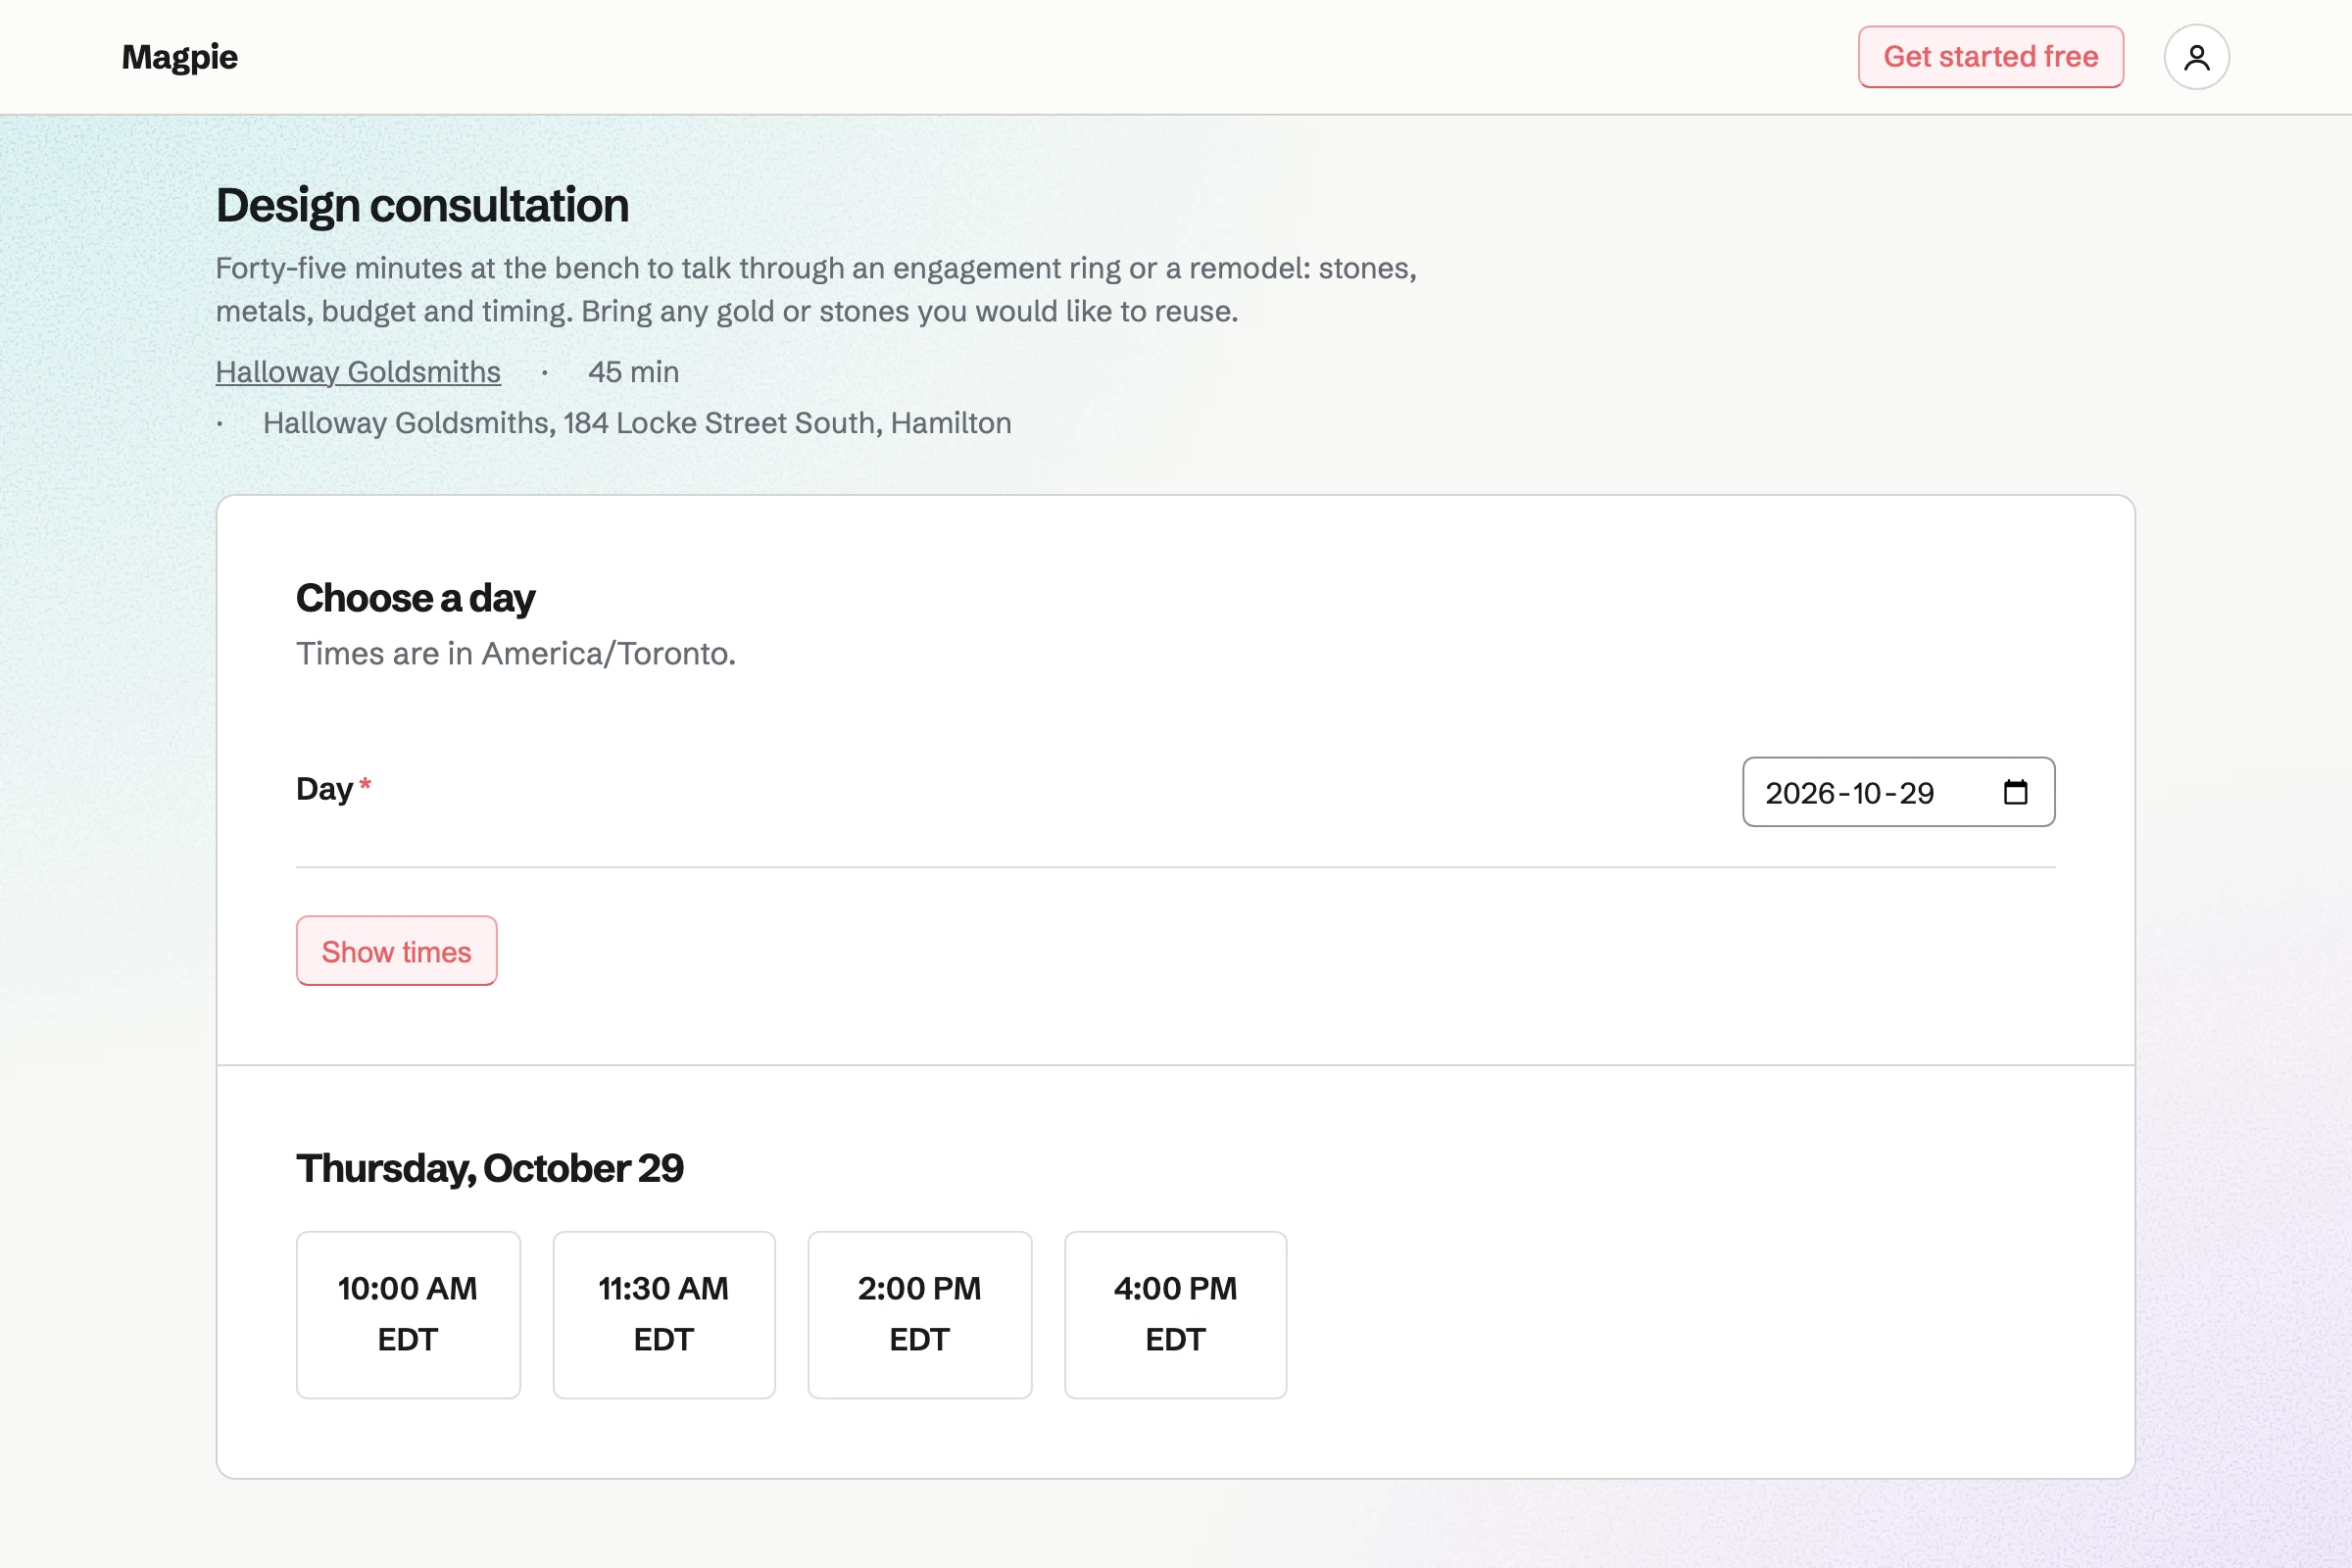
Task: Click 'Times are in America/Toronto.' text
Action: click(x=516, y=654)
